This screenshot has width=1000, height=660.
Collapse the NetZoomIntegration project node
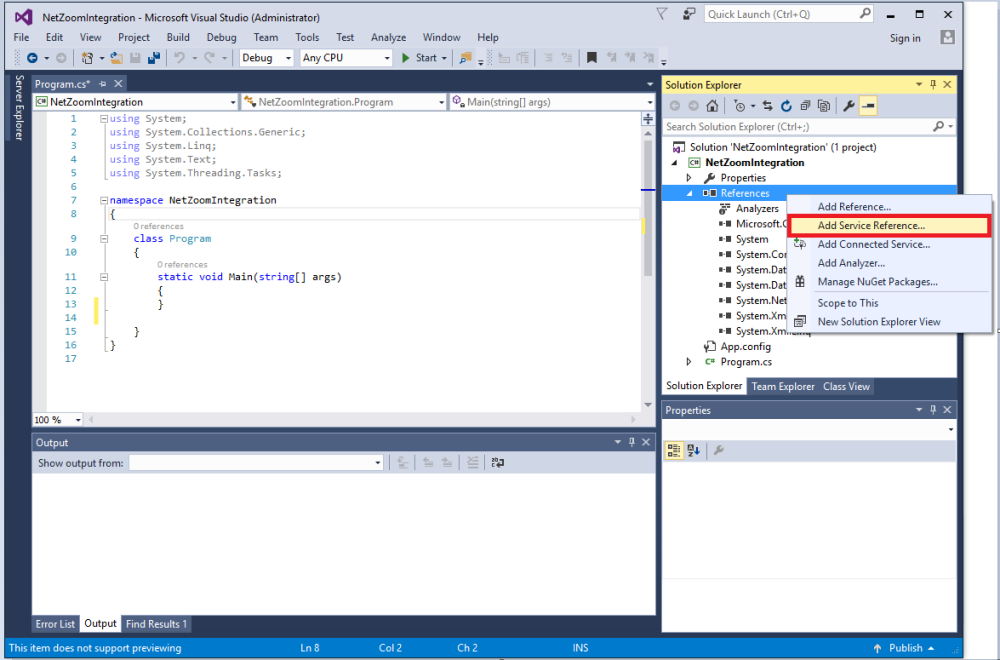point(674,163)
